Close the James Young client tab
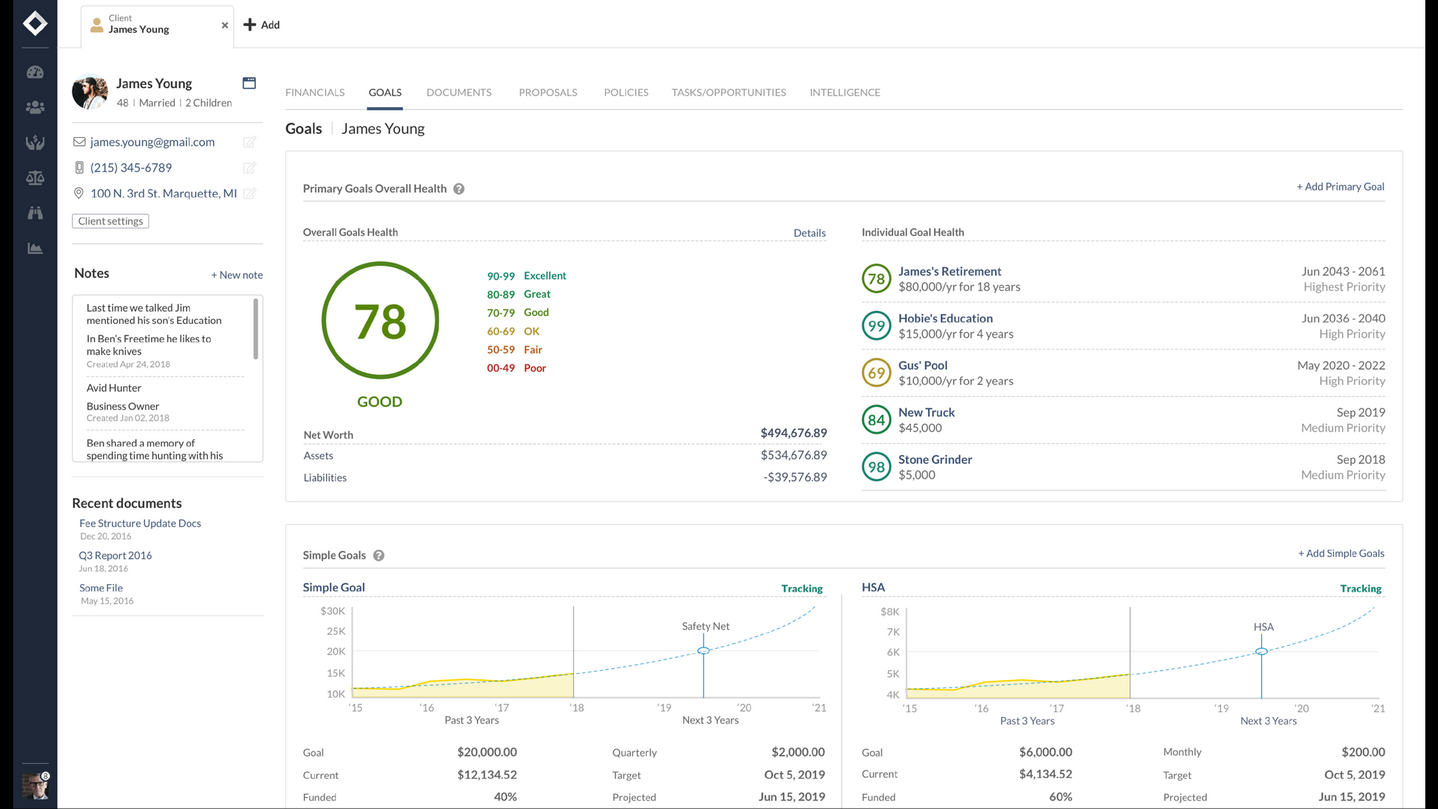 click(x=225, y=25)
